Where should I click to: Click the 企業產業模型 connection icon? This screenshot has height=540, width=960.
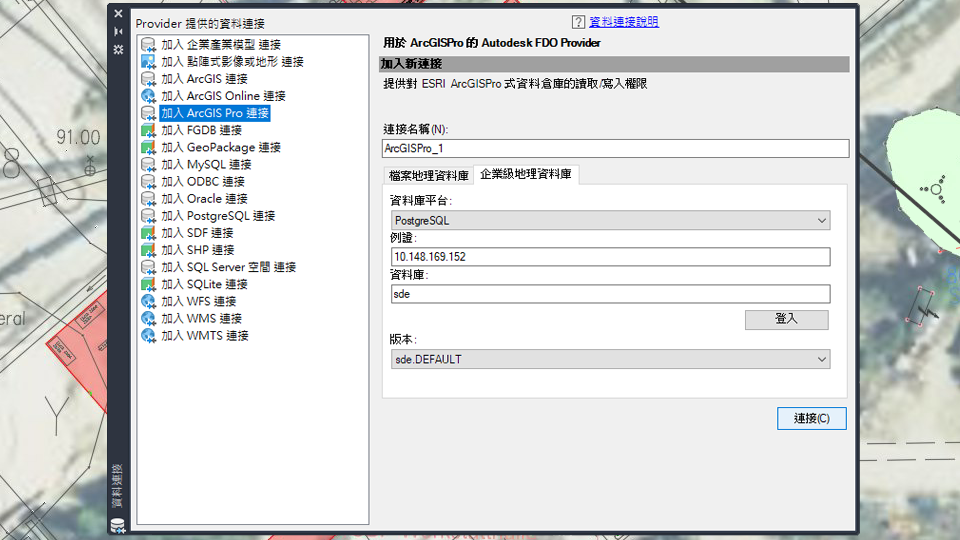148,45
